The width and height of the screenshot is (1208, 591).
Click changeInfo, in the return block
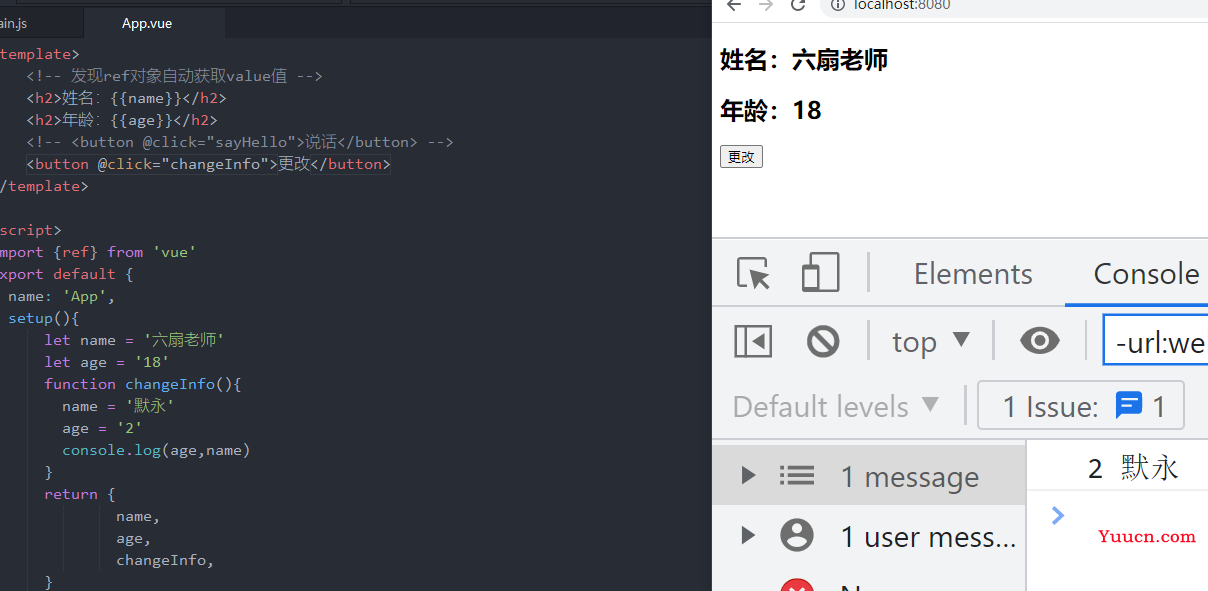coord(165,560)
